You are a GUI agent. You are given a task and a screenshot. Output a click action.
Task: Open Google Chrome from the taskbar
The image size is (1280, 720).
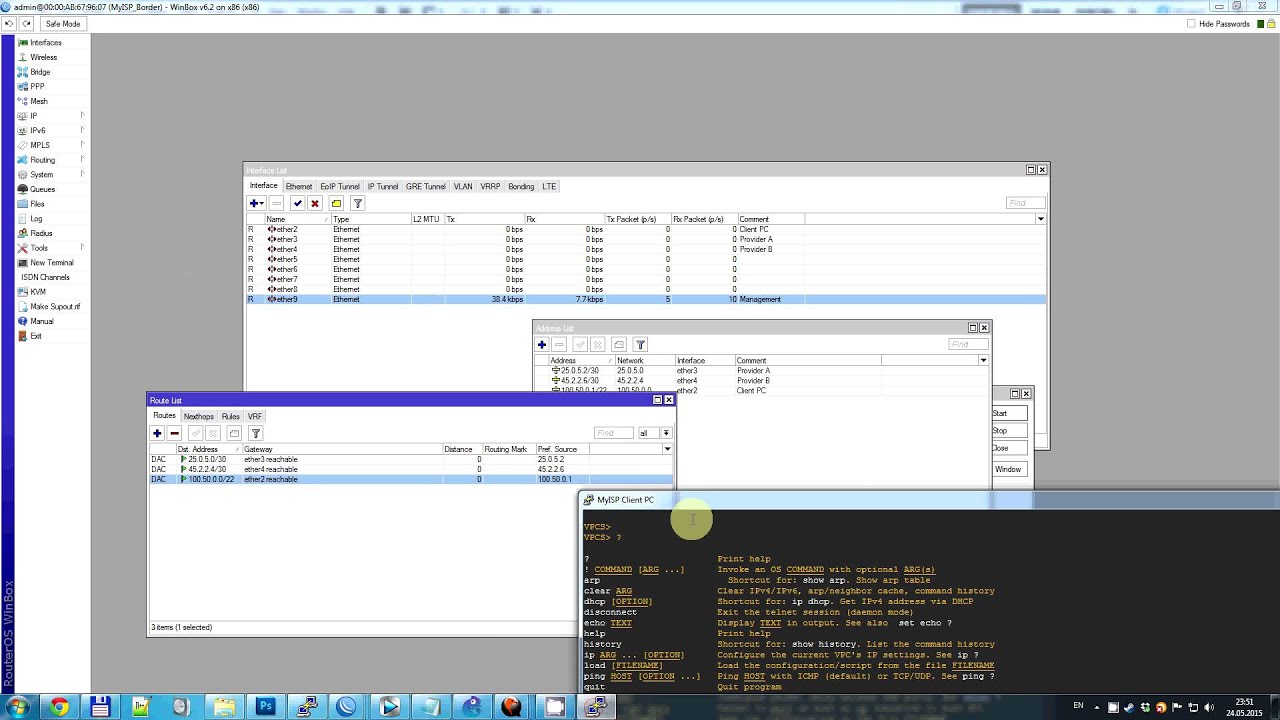click(x=59, y=707)
